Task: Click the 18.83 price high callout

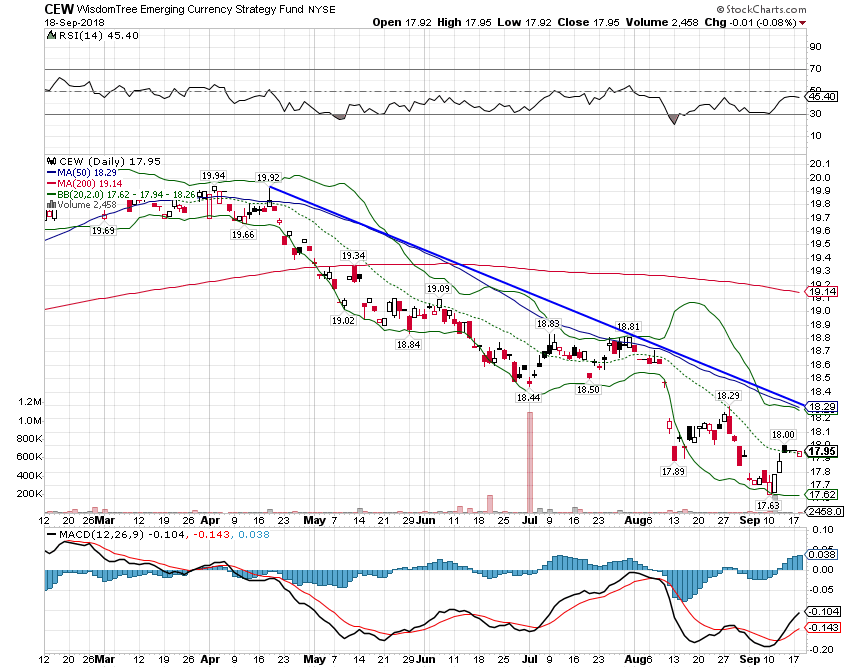Action: click(x=548, y=324)
